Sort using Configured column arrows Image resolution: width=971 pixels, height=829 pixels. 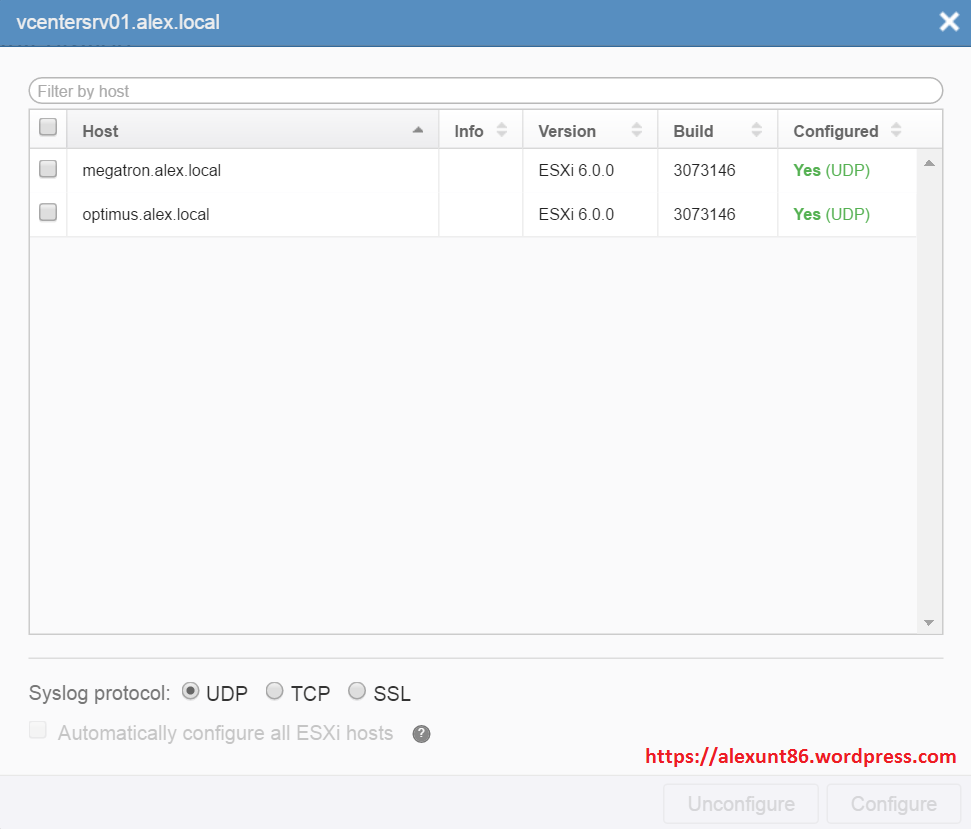896,130
